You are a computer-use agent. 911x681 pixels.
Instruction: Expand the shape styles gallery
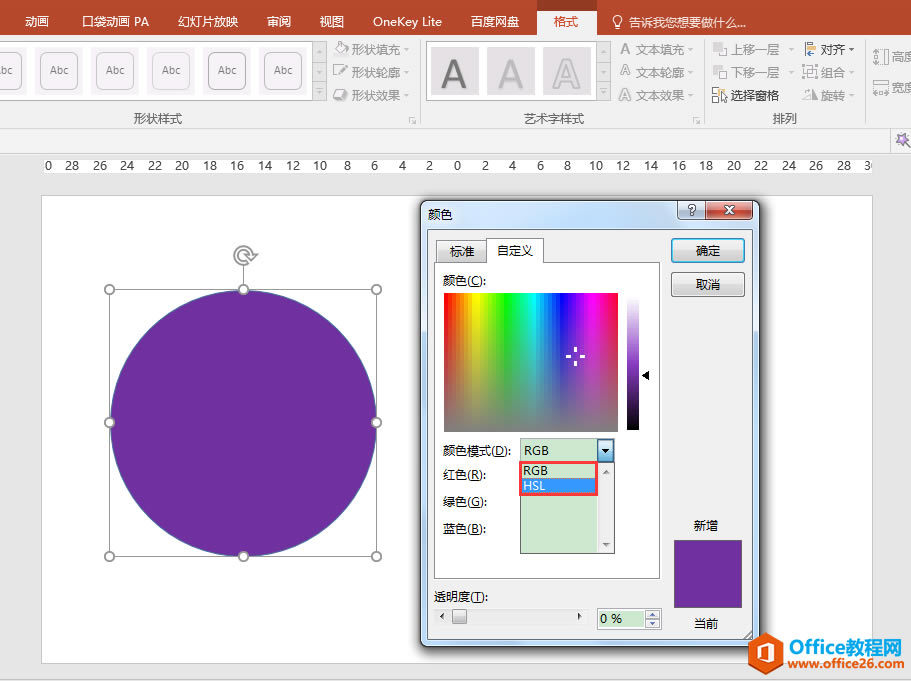coord(319,92)
